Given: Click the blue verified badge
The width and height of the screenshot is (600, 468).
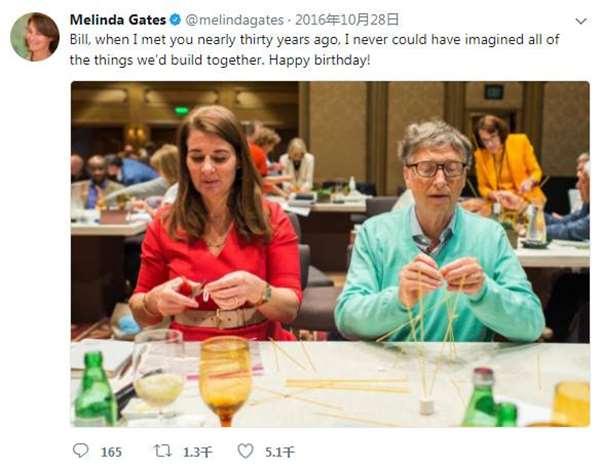Looking at the screenshot, I should point(175,20).
